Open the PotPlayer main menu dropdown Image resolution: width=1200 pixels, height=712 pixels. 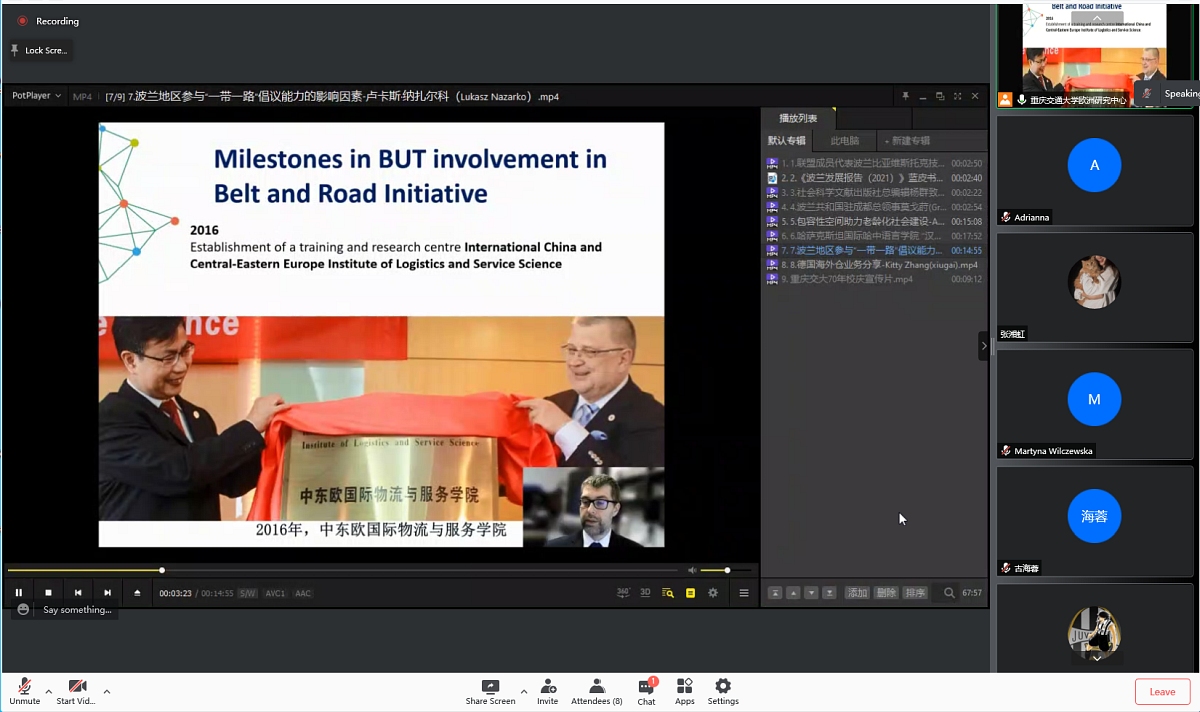(x=36, y=96)
